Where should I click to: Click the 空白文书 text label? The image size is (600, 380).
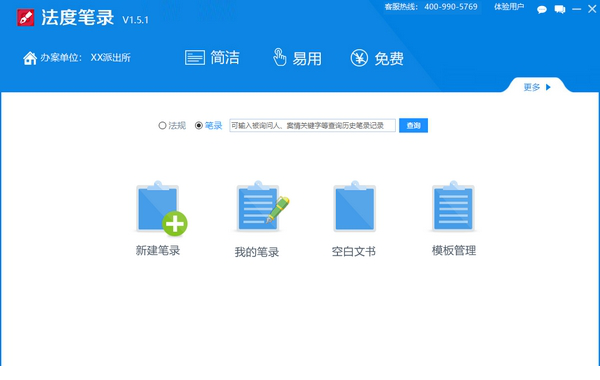354,251
